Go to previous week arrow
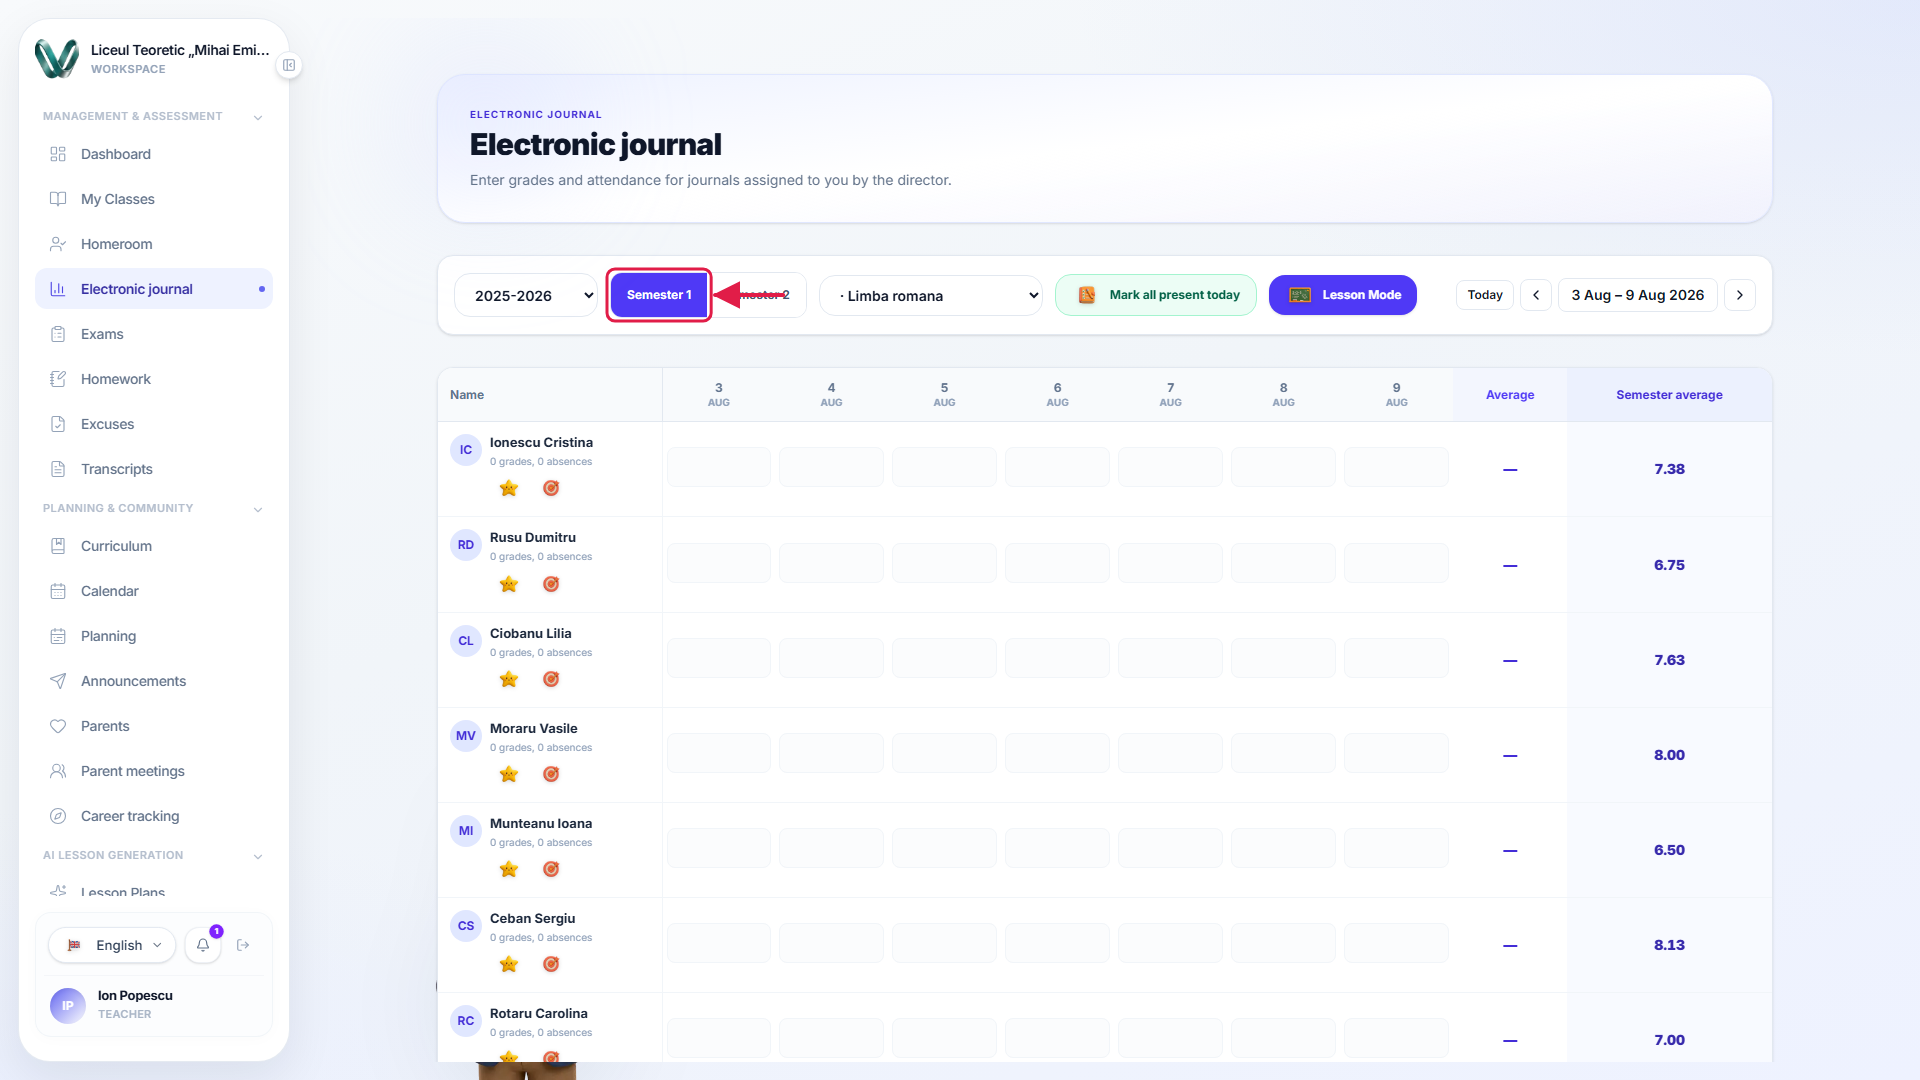The image size is (1920, 1080). pyautogui.click(x=1536, y=295)
